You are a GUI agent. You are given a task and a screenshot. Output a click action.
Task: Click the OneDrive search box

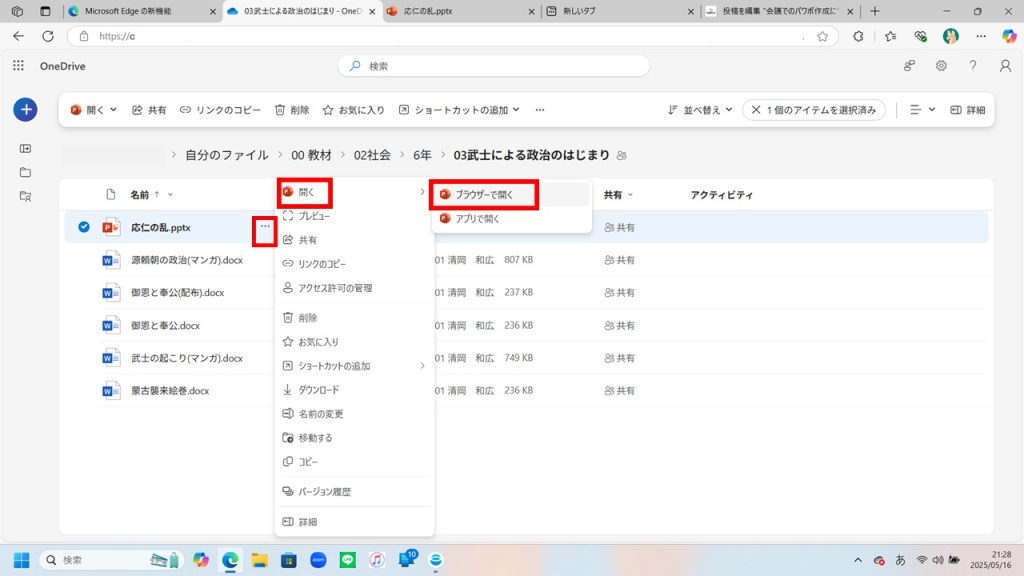pyautogui.click(x=494, y=66)
